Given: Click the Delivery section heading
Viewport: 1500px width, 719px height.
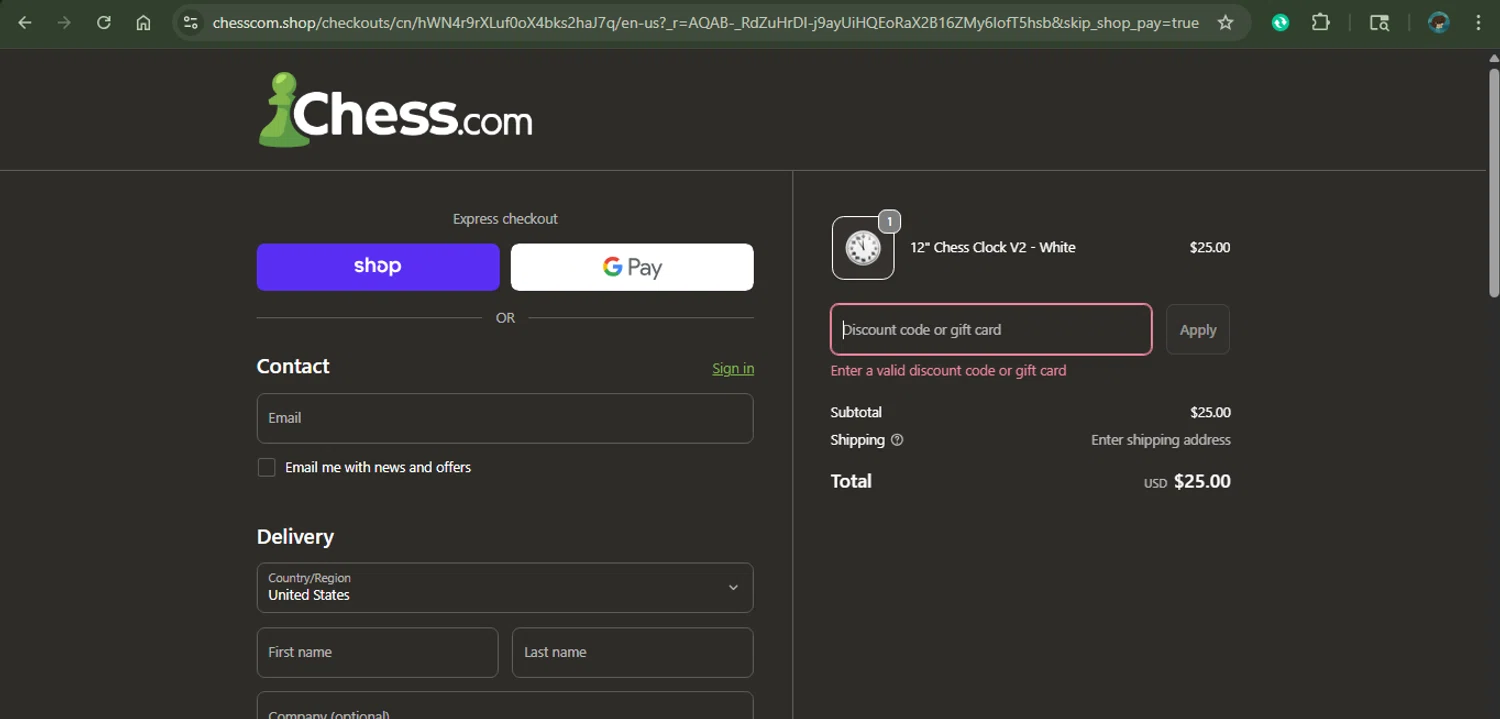Looking at the screenshot, I should coord(295,537).
